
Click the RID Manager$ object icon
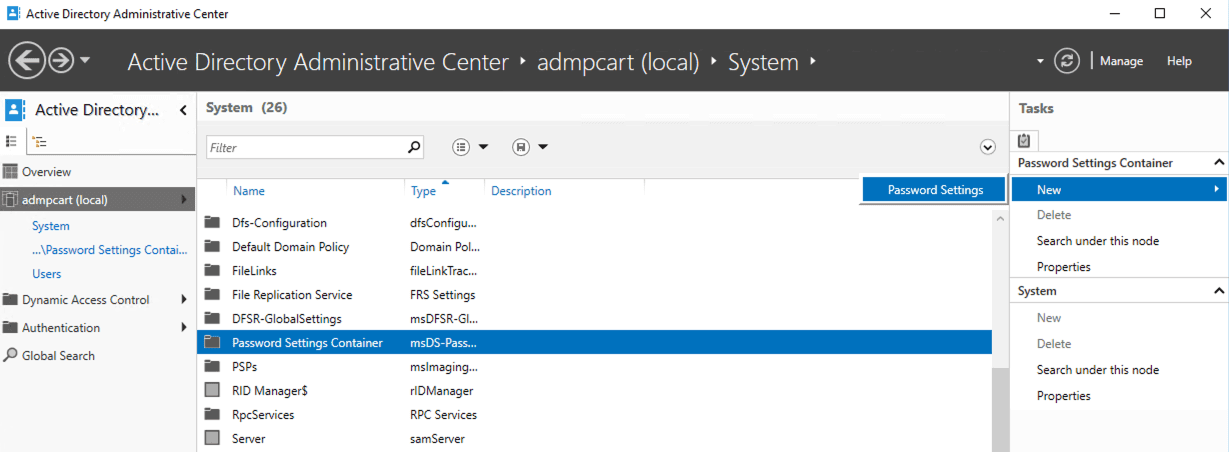coord(212,391)
